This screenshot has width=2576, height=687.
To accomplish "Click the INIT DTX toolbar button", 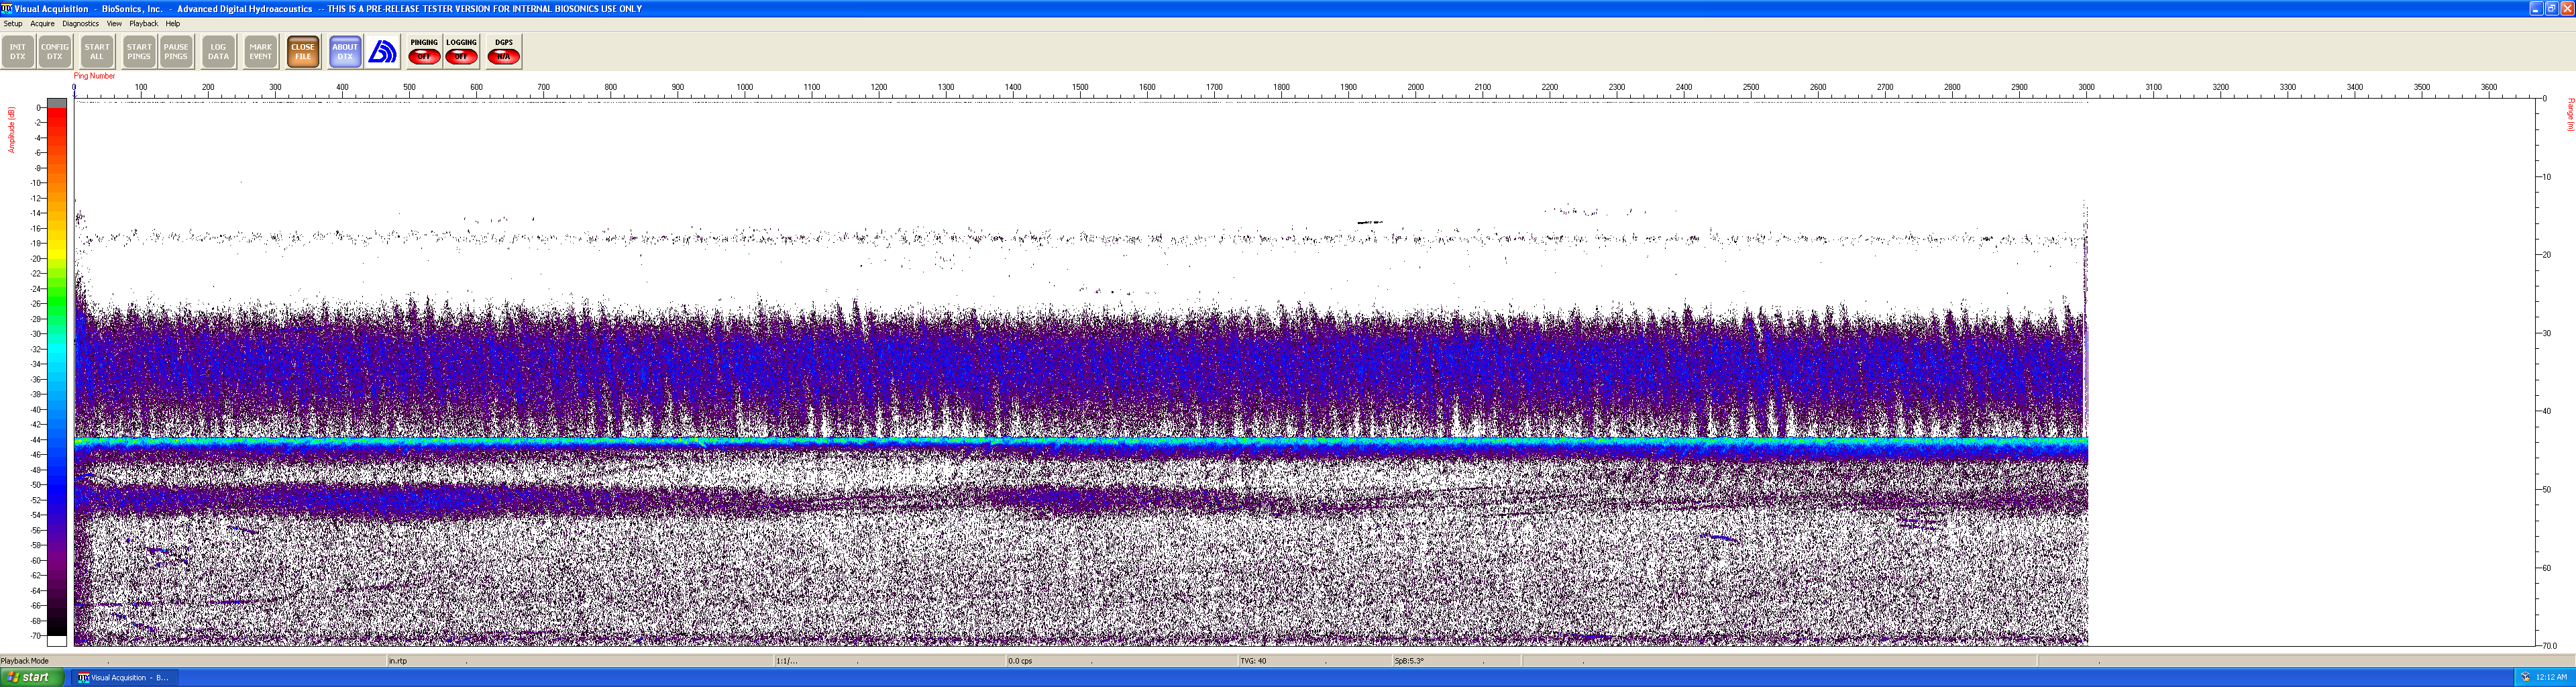I will click(18, 52).
